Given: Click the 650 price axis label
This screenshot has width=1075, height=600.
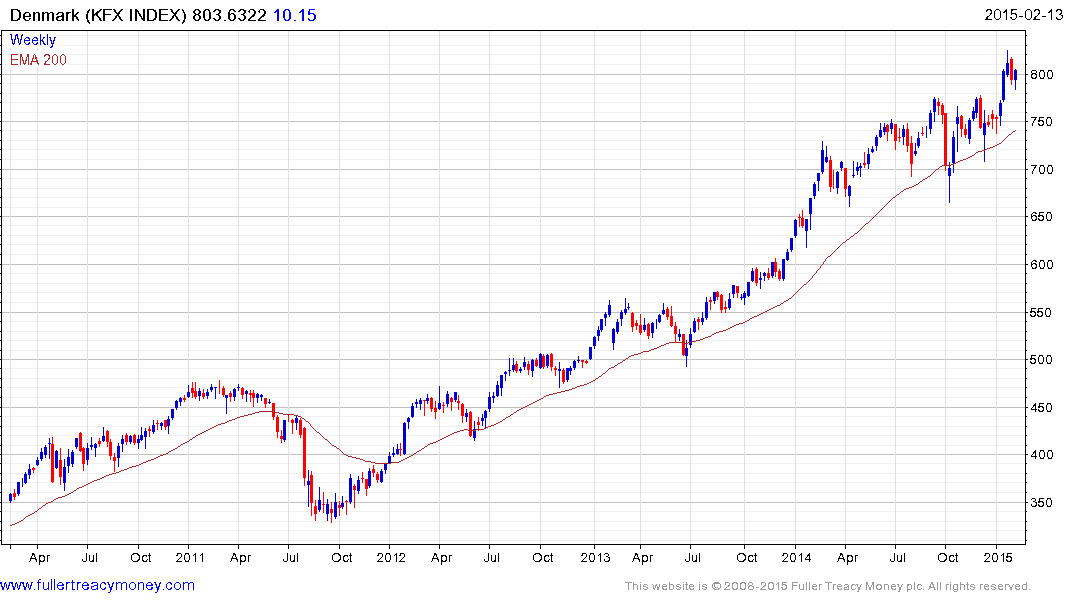Looking at the screenshot, I should [x=1042, y=217].
